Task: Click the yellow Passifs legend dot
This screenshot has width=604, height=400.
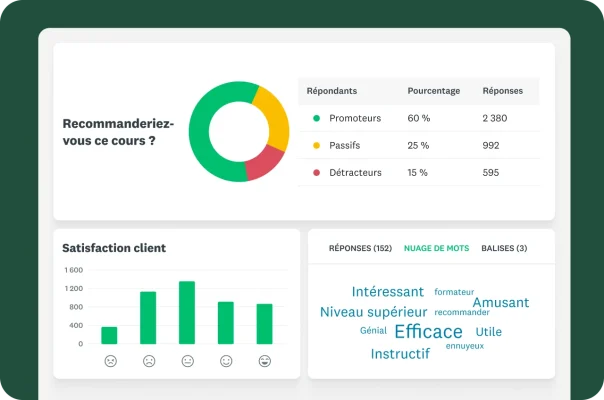Action: (316, 145)
